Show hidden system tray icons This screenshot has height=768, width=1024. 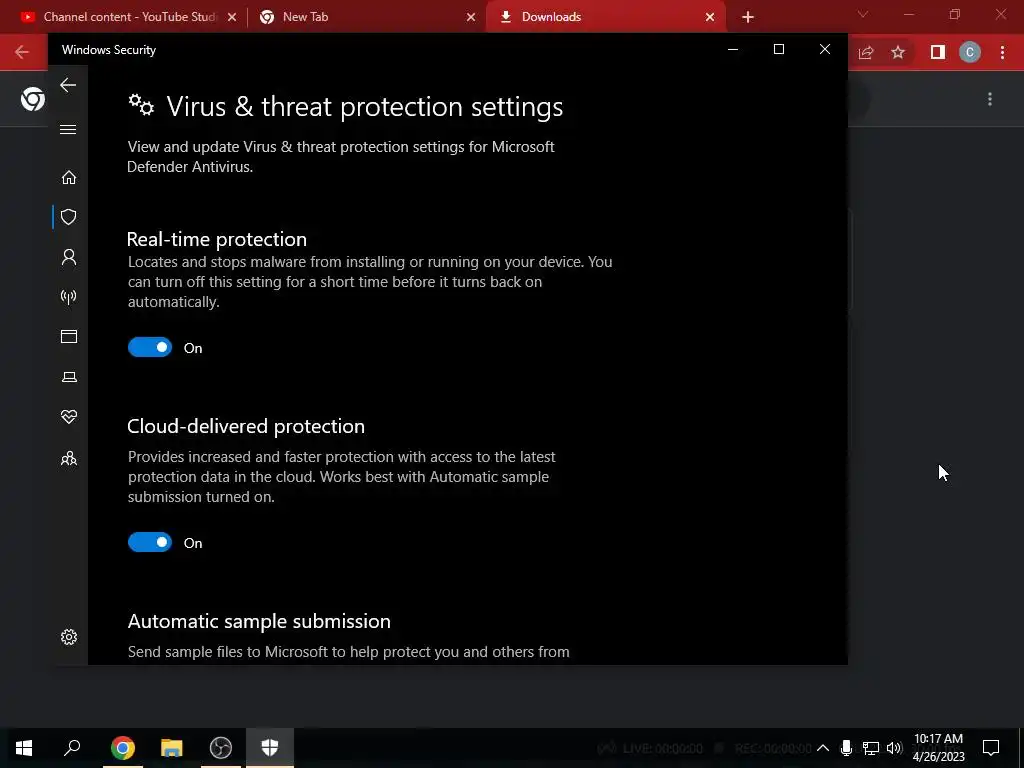[x=823, y=748]
